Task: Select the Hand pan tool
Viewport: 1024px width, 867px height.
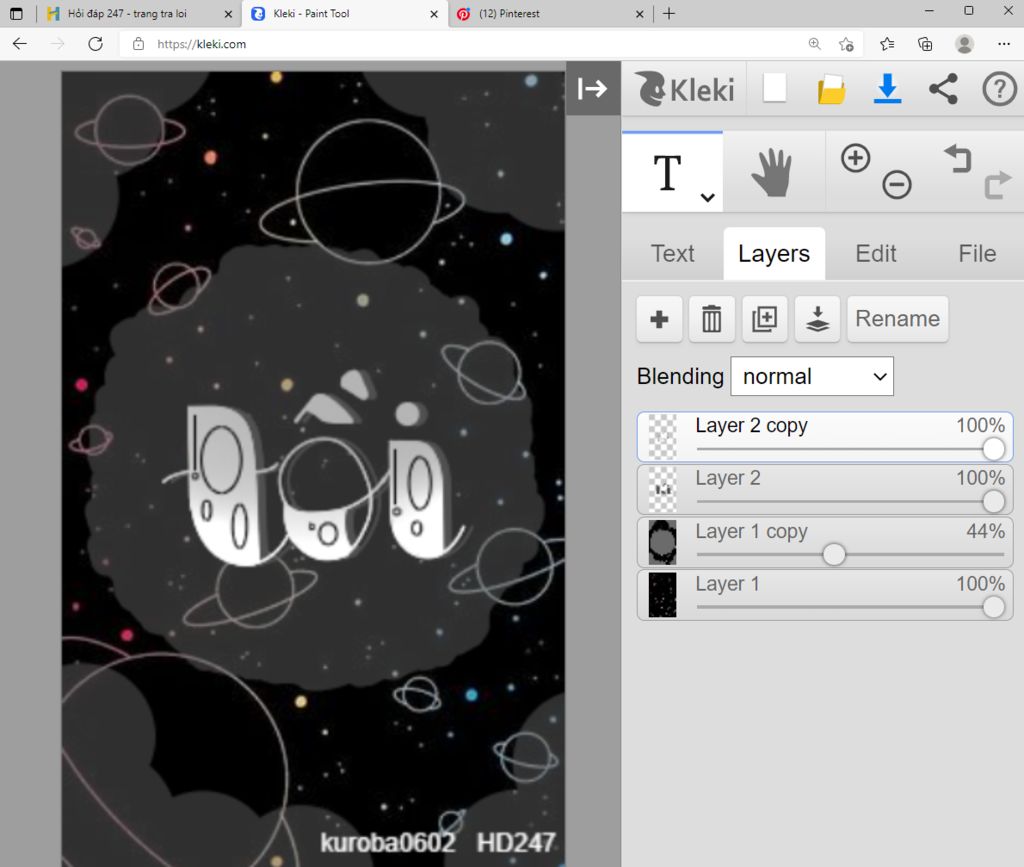Action: [x=771, y=172]
